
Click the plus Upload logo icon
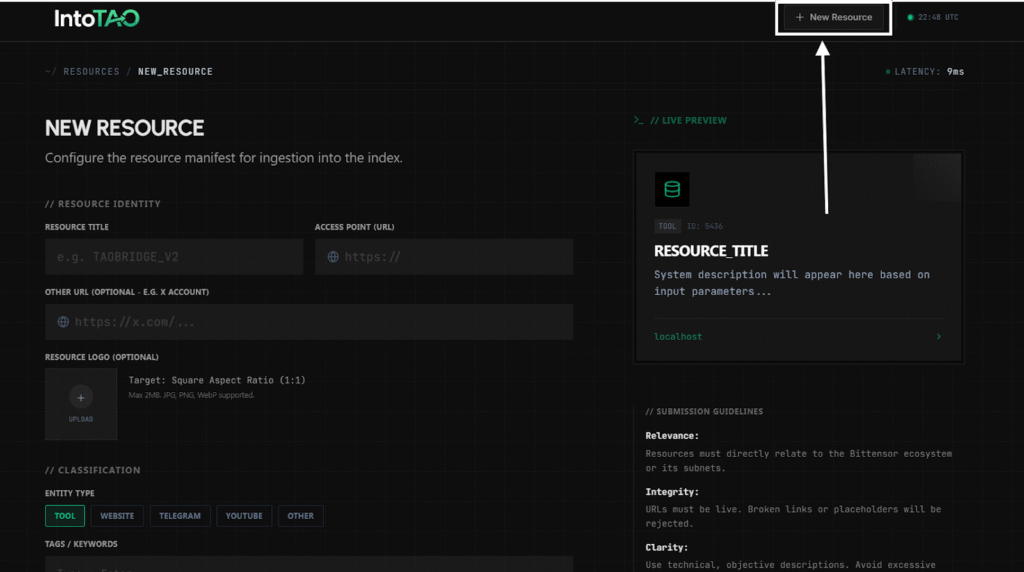pyautogui.click(x=81, y=398)
